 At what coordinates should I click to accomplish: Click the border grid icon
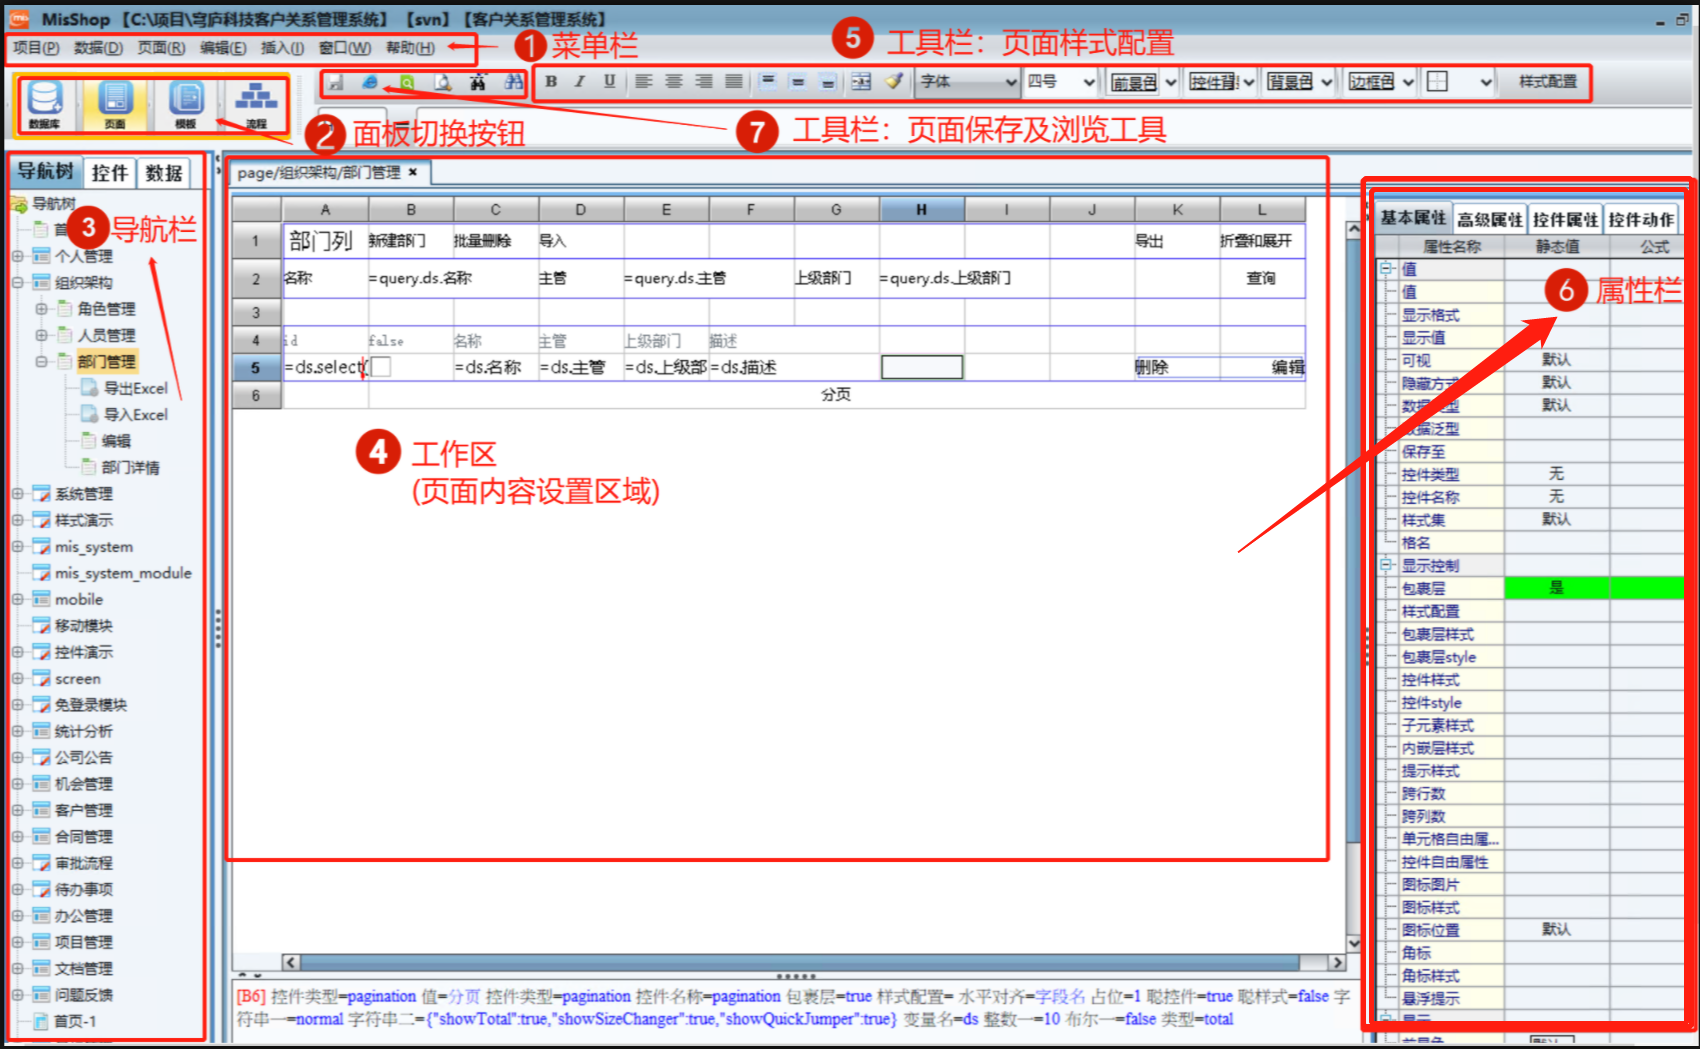[x=1438, y=82]
